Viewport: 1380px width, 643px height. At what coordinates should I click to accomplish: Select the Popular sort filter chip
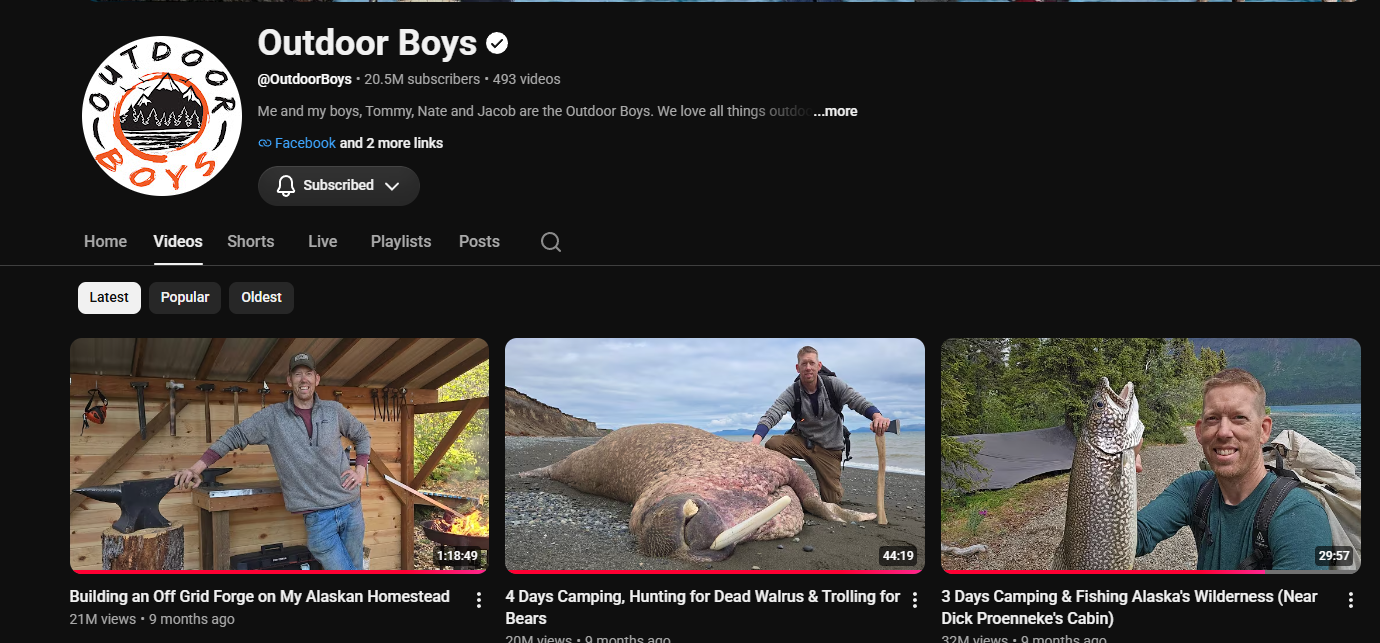[x=185, y=297]
